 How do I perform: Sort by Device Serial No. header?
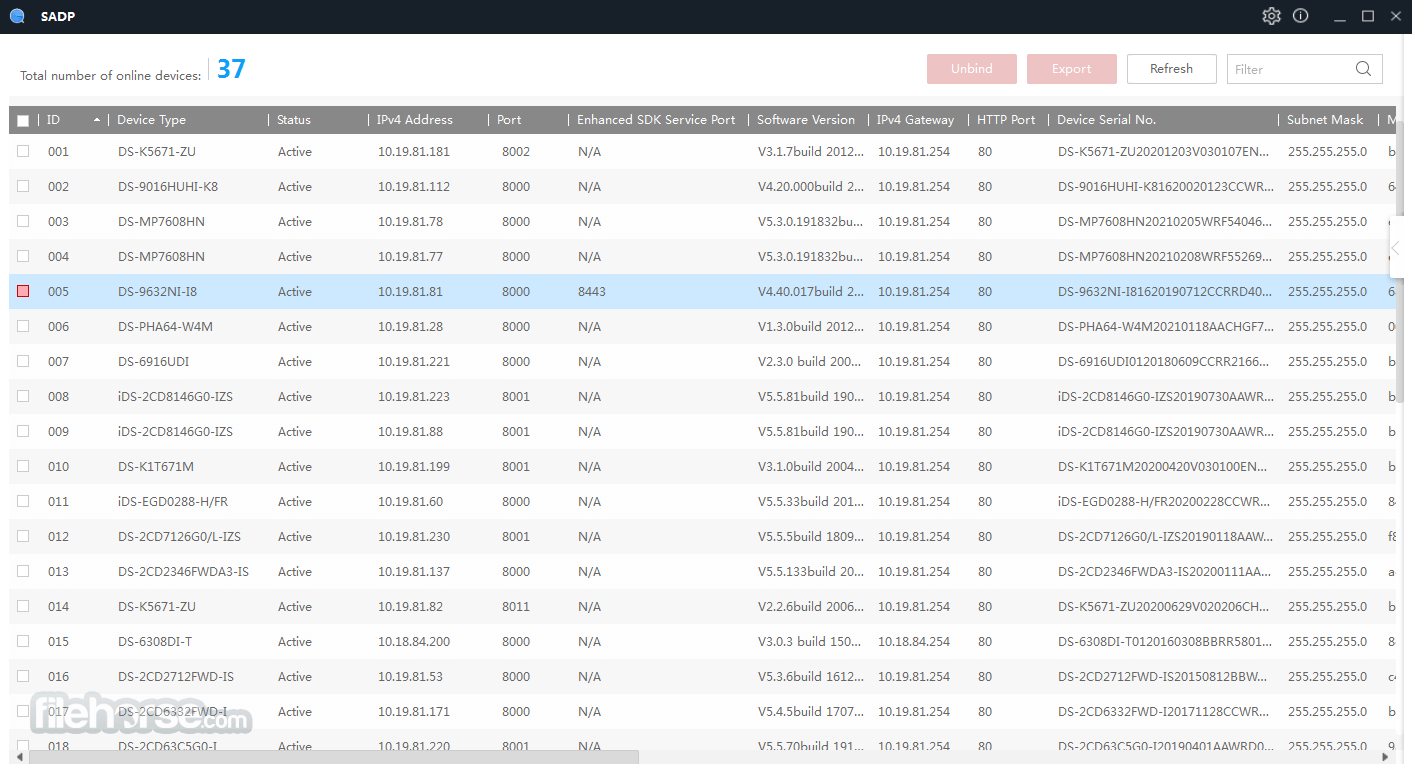[x=1106, y=120]
